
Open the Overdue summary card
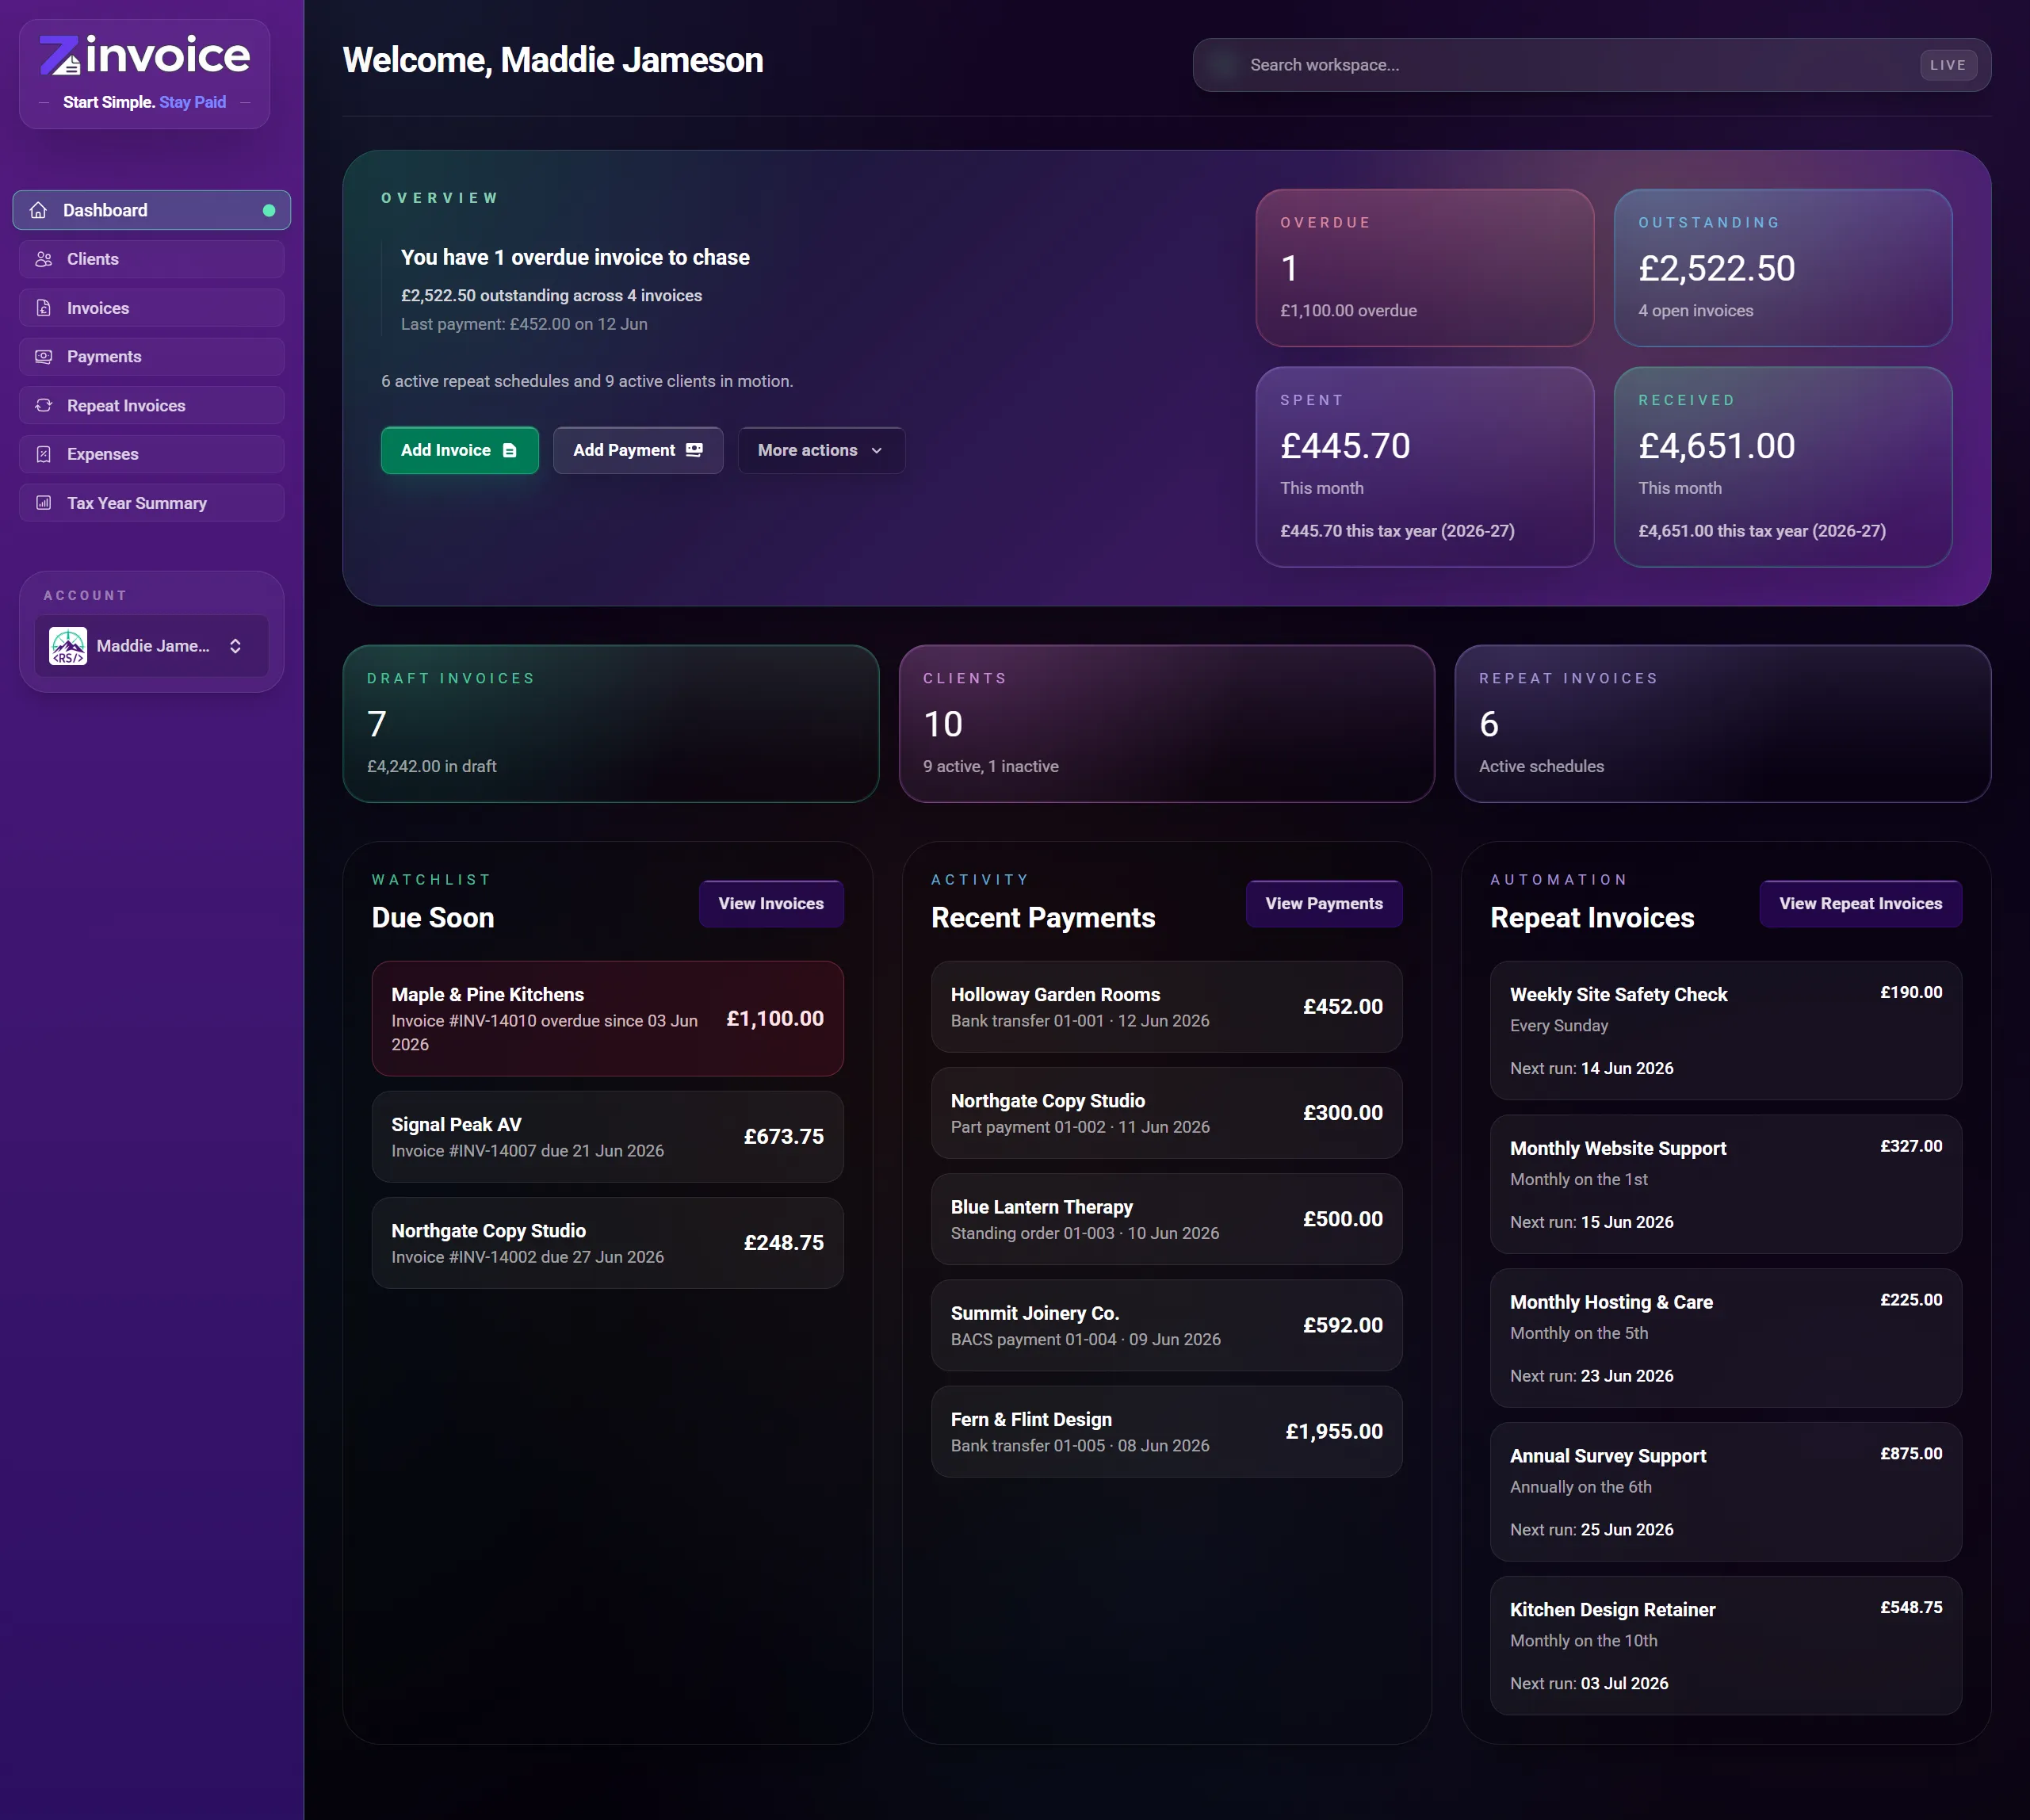click(x=1425, y=268)
